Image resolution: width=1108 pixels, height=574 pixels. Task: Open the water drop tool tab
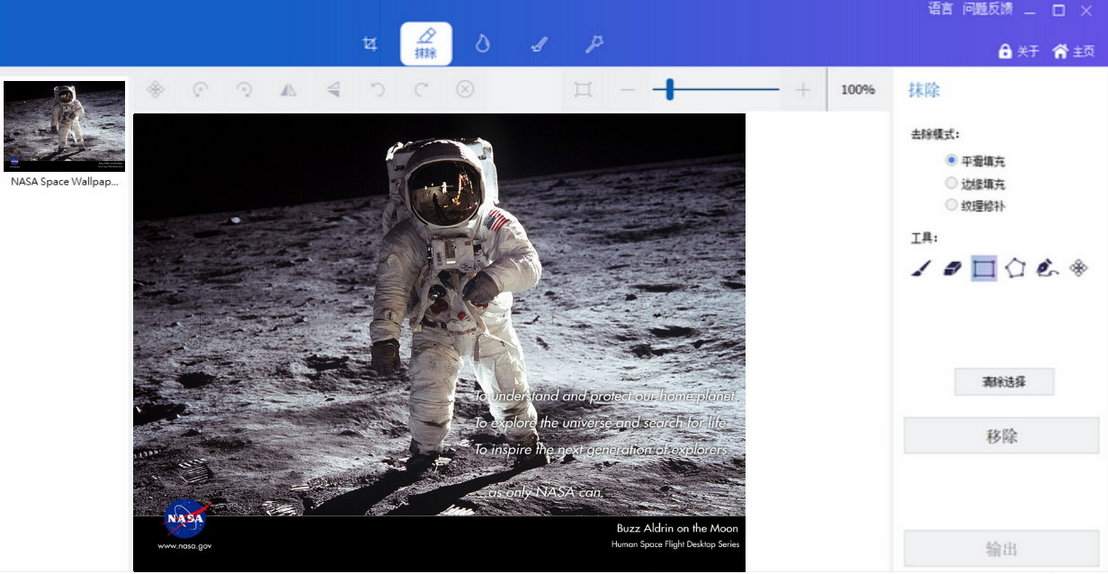click(482, 44)
